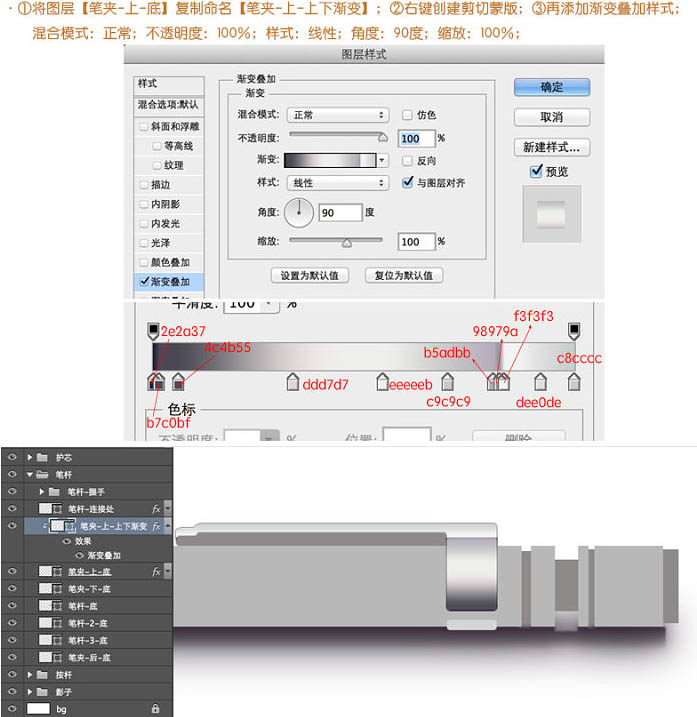The height and width of the screenshot is (717, 697).
Task: Hide the 护芯 group visibility
Action: point(12,457)
